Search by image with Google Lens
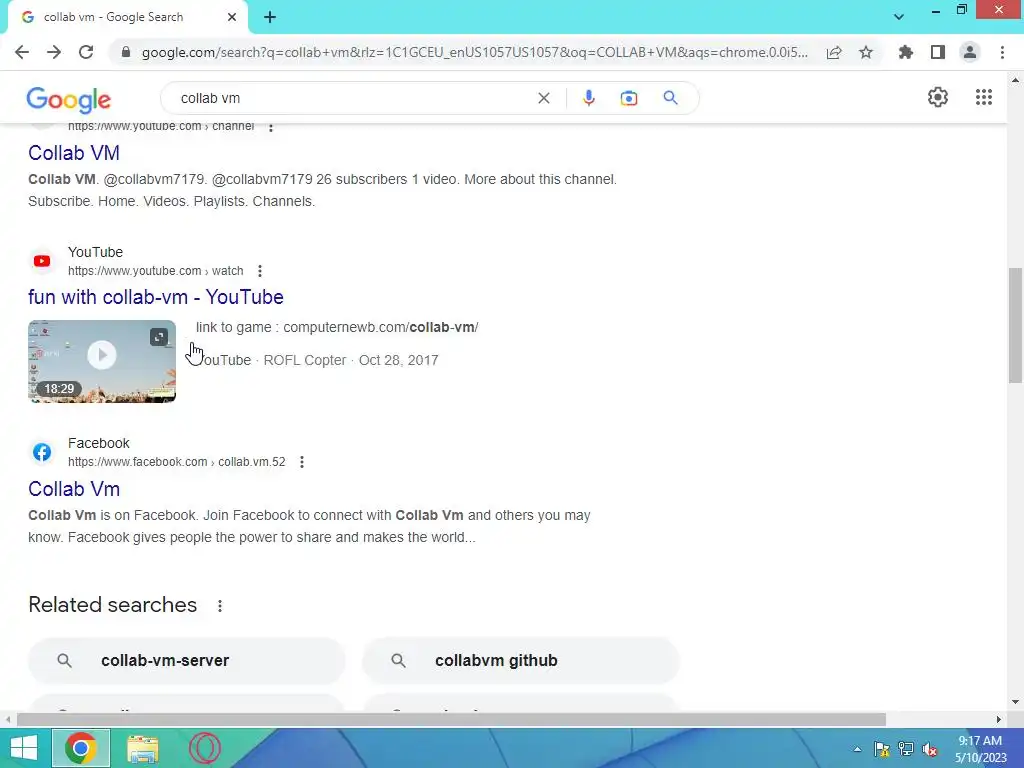Viewport: 1024px width, 768px height. coord(628,98)
